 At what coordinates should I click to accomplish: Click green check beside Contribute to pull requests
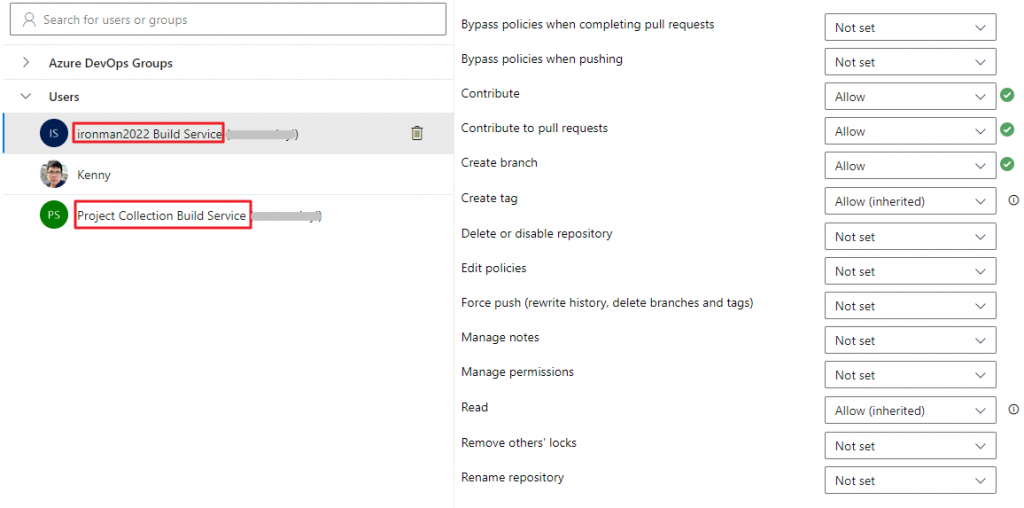tap(1008, 130)
